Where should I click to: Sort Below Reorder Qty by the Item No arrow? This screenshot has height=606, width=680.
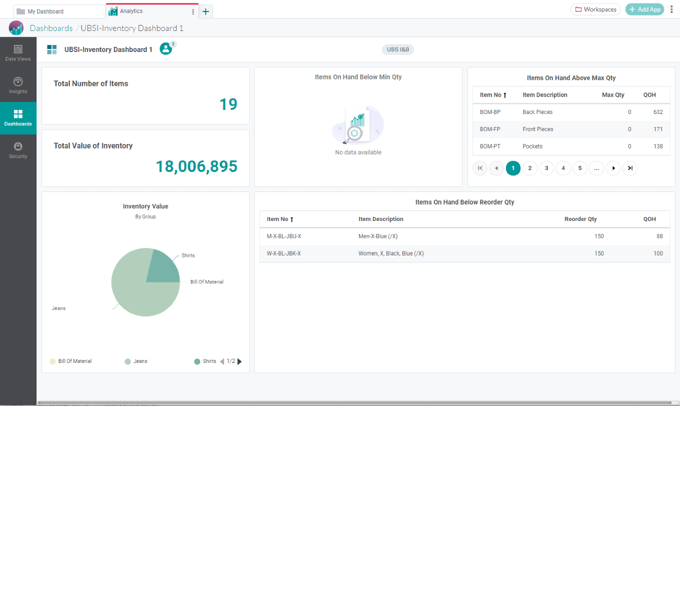(292, 219)
